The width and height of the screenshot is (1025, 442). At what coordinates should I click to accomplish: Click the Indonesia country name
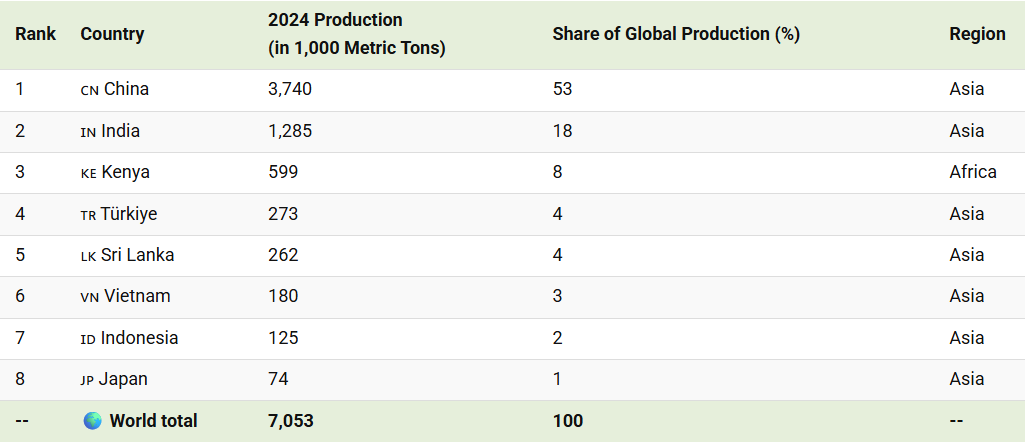[x=139, y=338]
